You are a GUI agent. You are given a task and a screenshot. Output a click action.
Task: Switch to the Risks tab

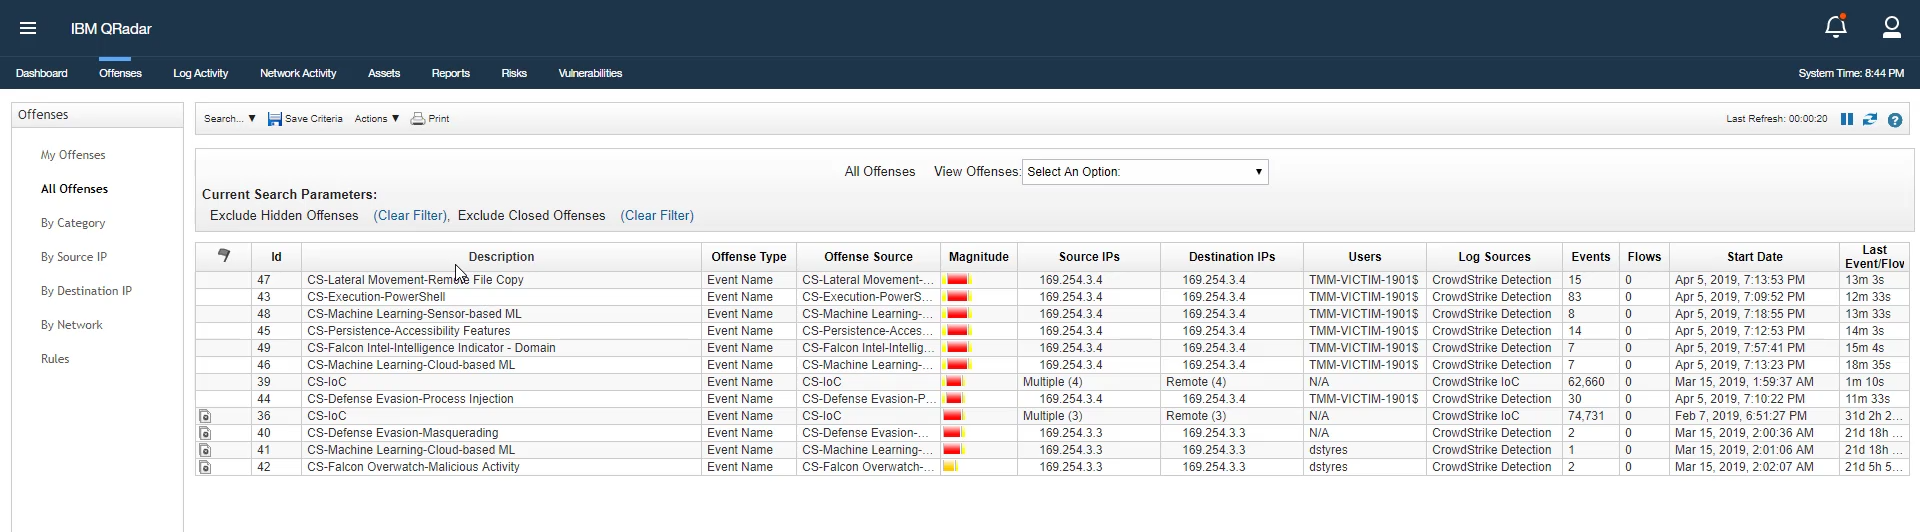[514, 73]
